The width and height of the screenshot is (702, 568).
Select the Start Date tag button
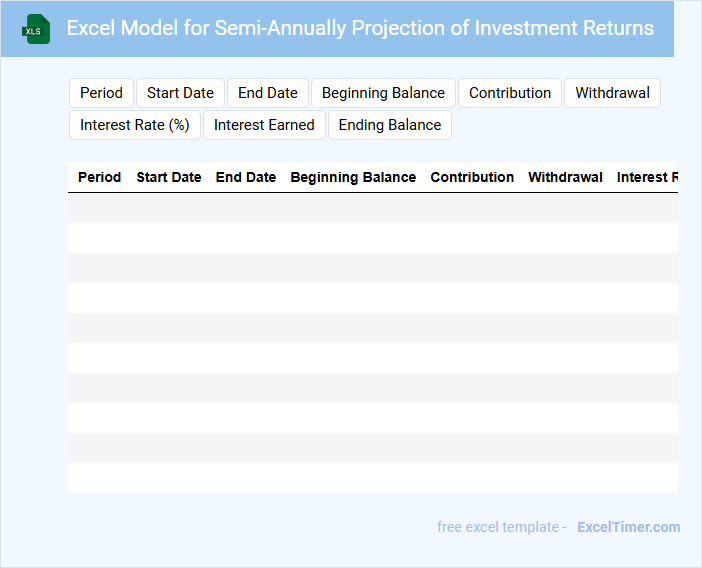click(x=180, y=93)
